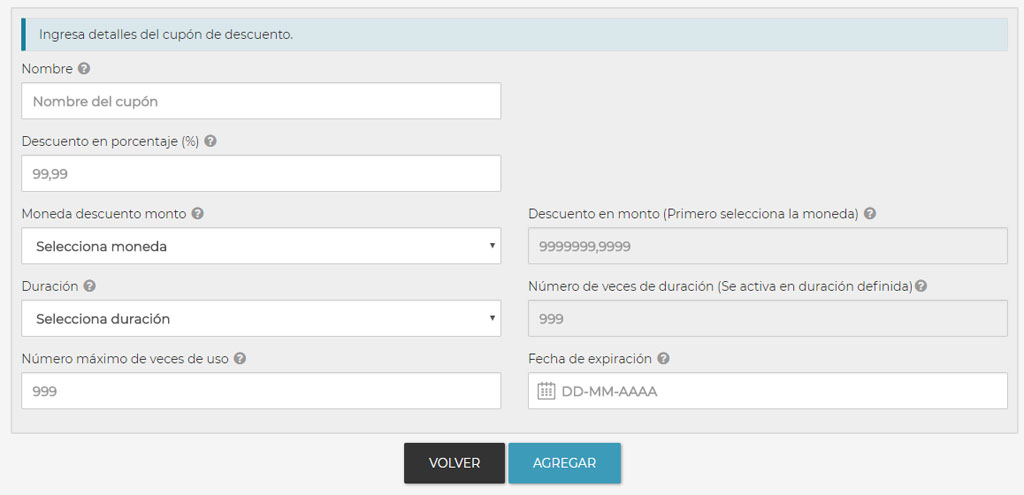Show help icon for Descuento en porcentaje
The width and height of the screenshot is (1024, 495).
[x=210, y=141]
